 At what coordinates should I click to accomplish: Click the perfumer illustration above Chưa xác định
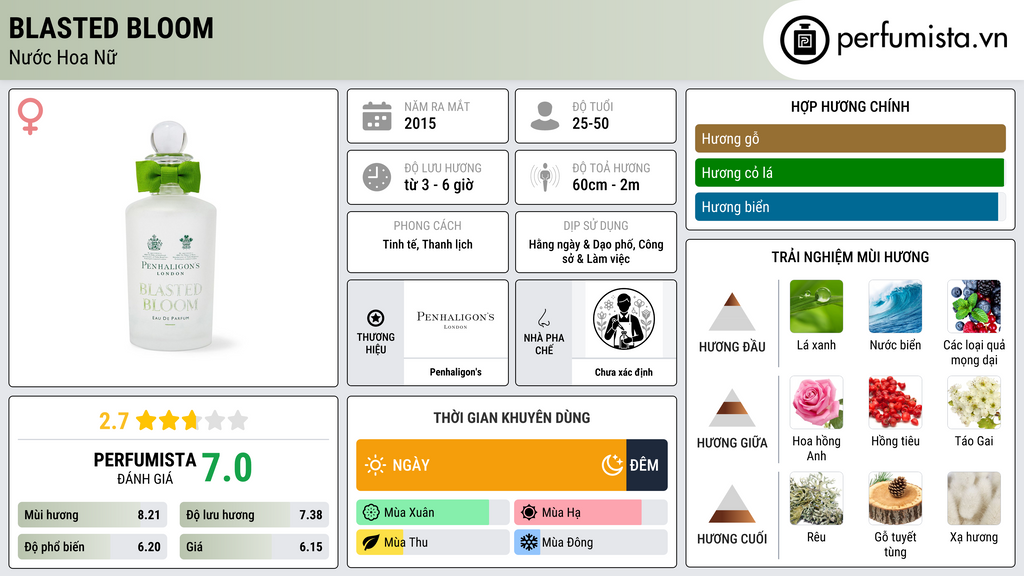624,319
